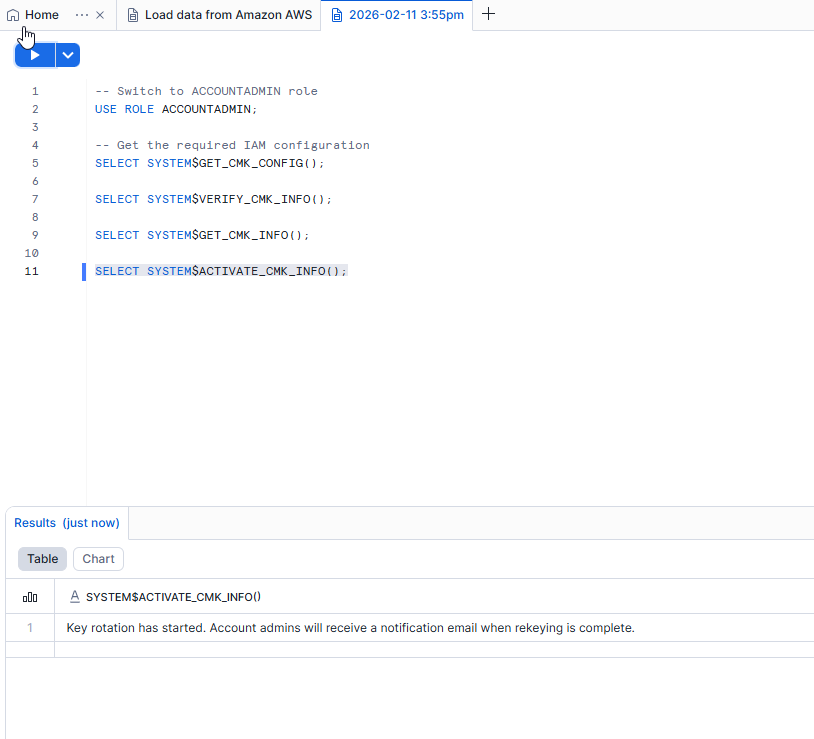This screenshot has height=739, width=814.
Task: Click the SYSTEM$GET_CMK_INFO() statement
Action: (202, 235)
